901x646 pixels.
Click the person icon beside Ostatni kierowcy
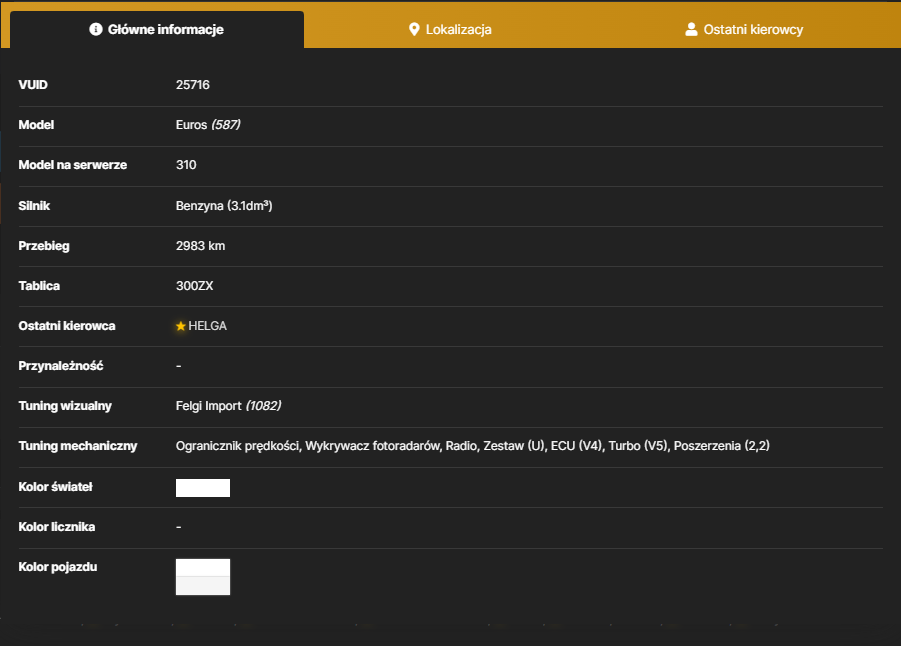[691, 29]
